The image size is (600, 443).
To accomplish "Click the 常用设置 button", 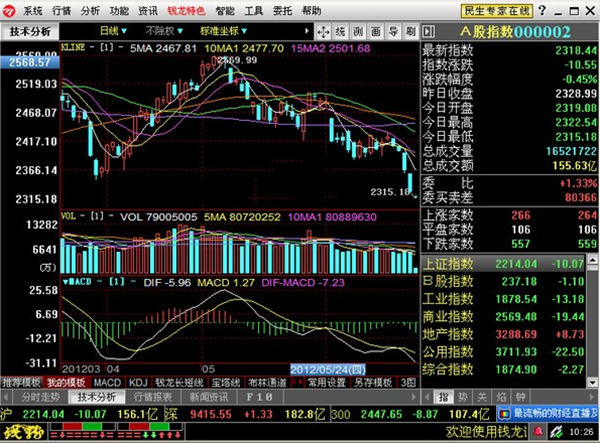I will [326, 382].
